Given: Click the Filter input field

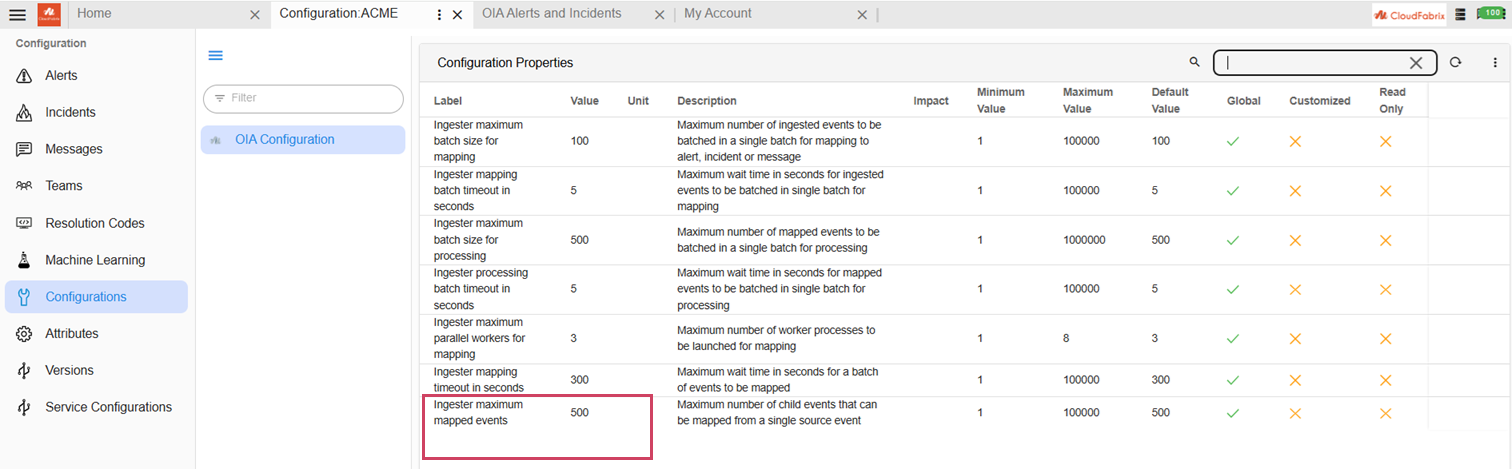Looking at the screenshot, I should [303, 98].
